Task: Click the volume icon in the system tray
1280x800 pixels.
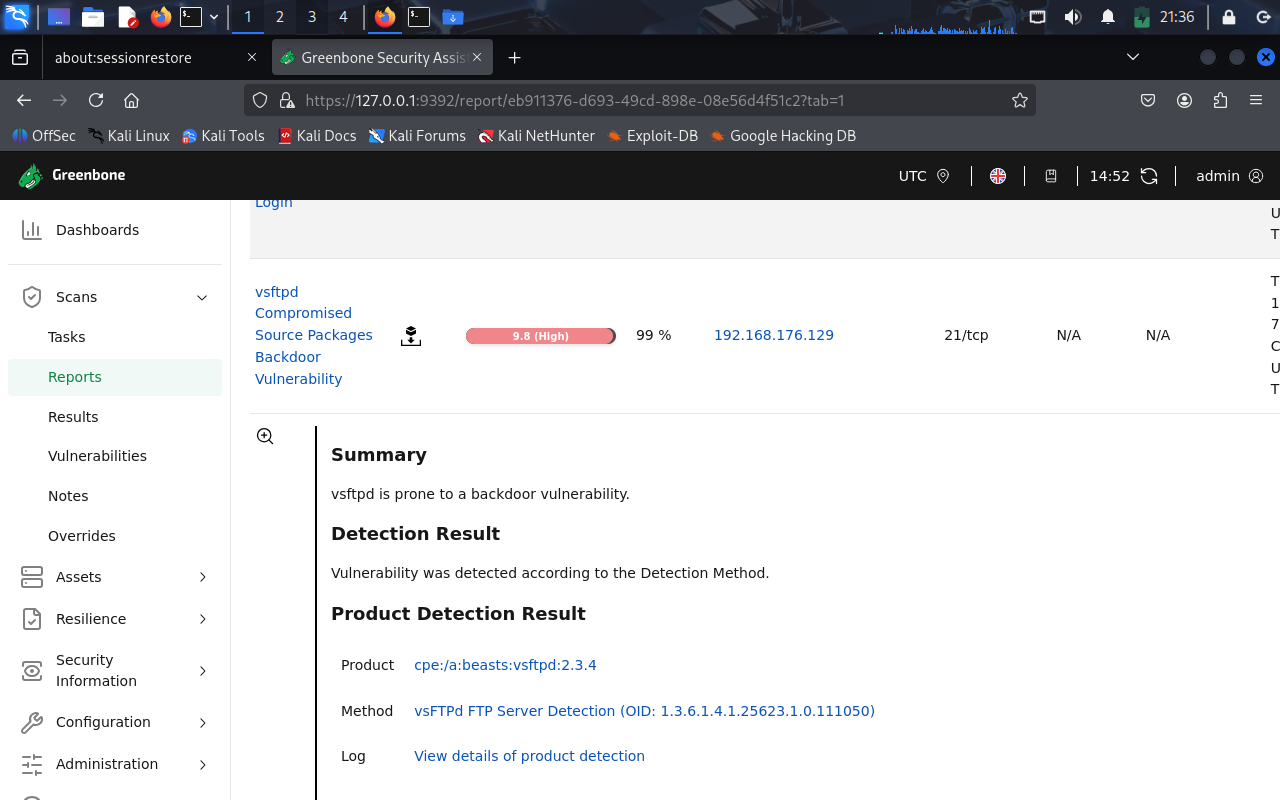Action: tap(1073, 16)
